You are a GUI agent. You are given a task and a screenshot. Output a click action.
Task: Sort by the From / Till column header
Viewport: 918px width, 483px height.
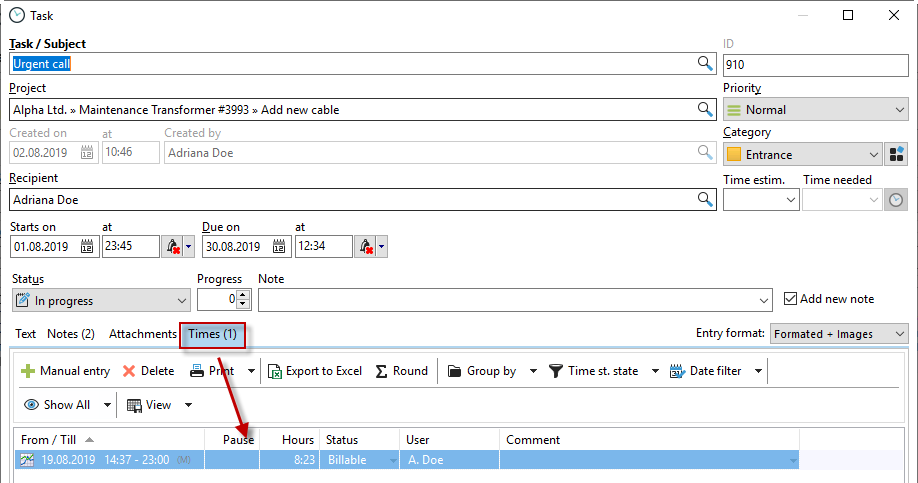pyautogui.click(x=50, y=440)
